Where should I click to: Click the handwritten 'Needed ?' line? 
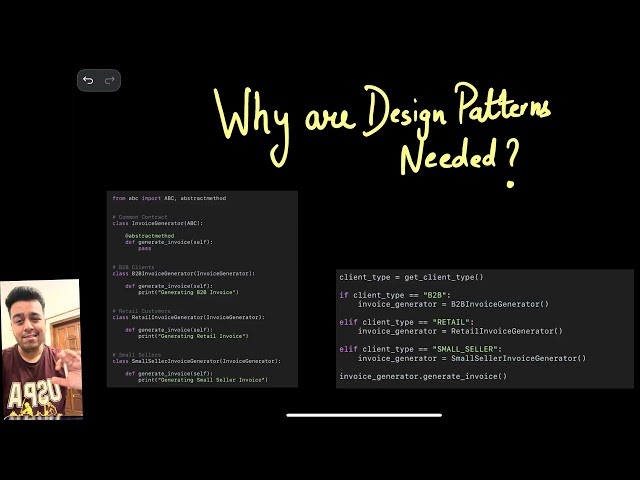click(x=460, y=161)
